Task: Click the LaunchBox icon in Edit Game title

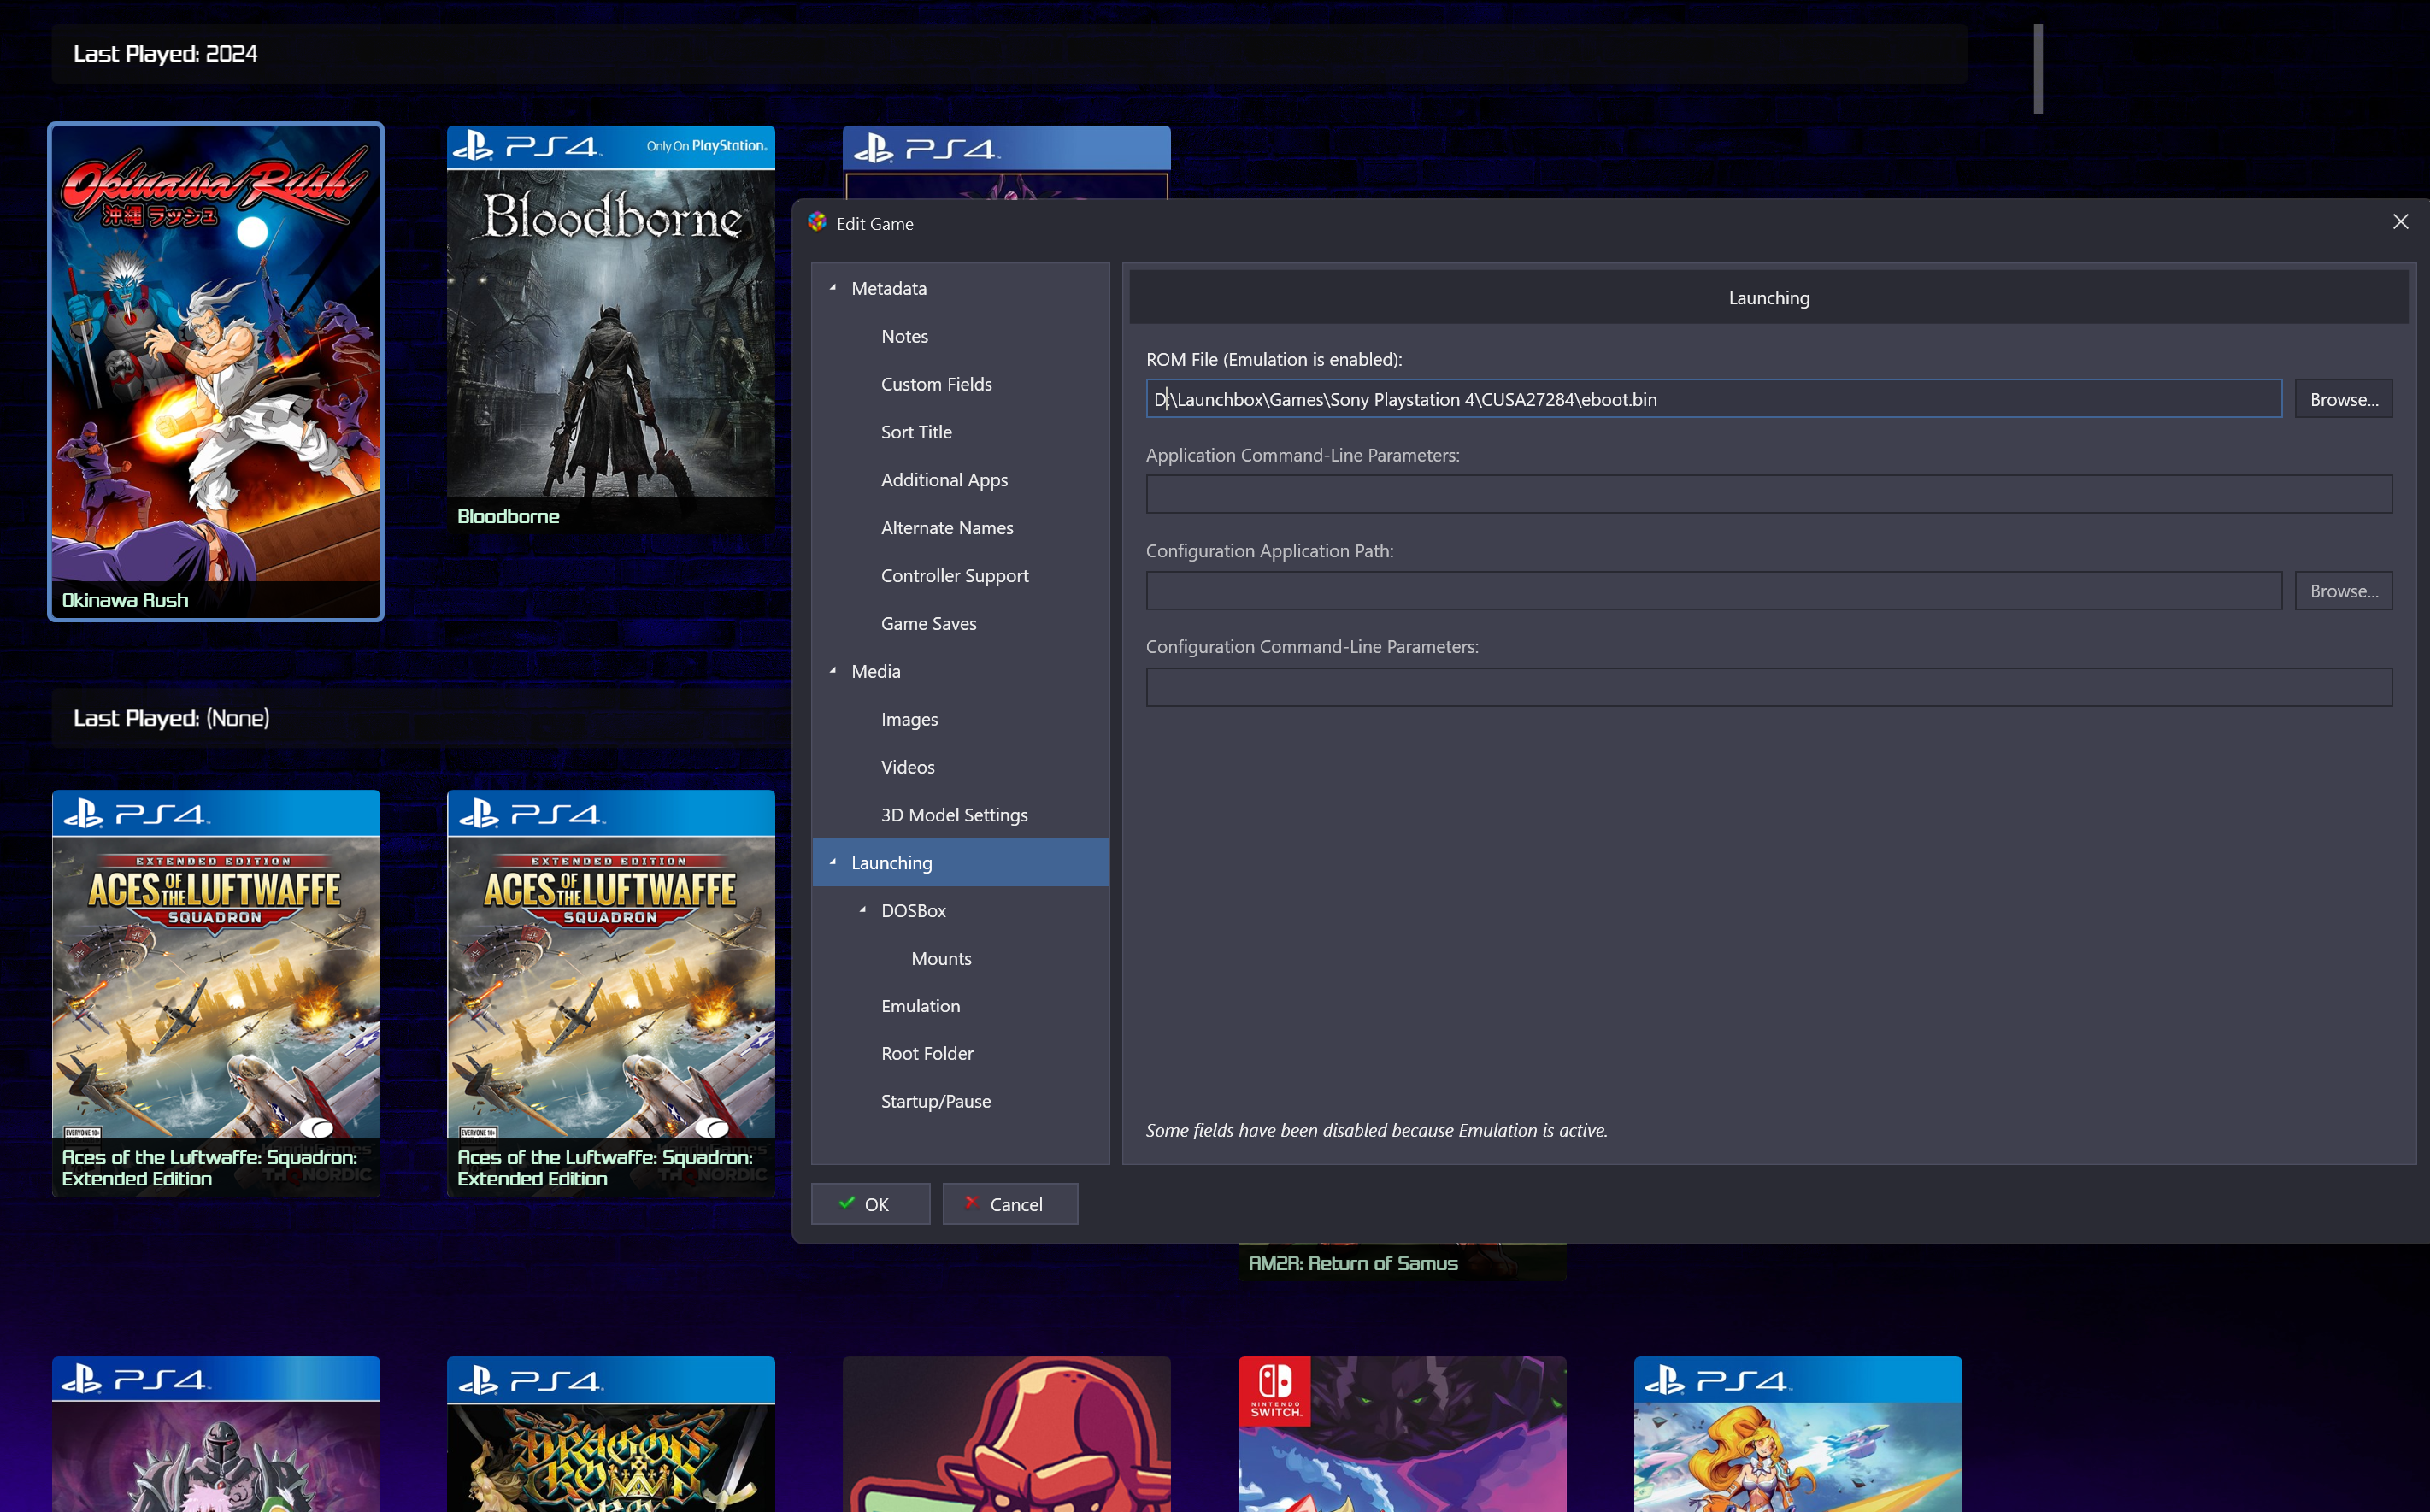Action: tap(817, 222)
